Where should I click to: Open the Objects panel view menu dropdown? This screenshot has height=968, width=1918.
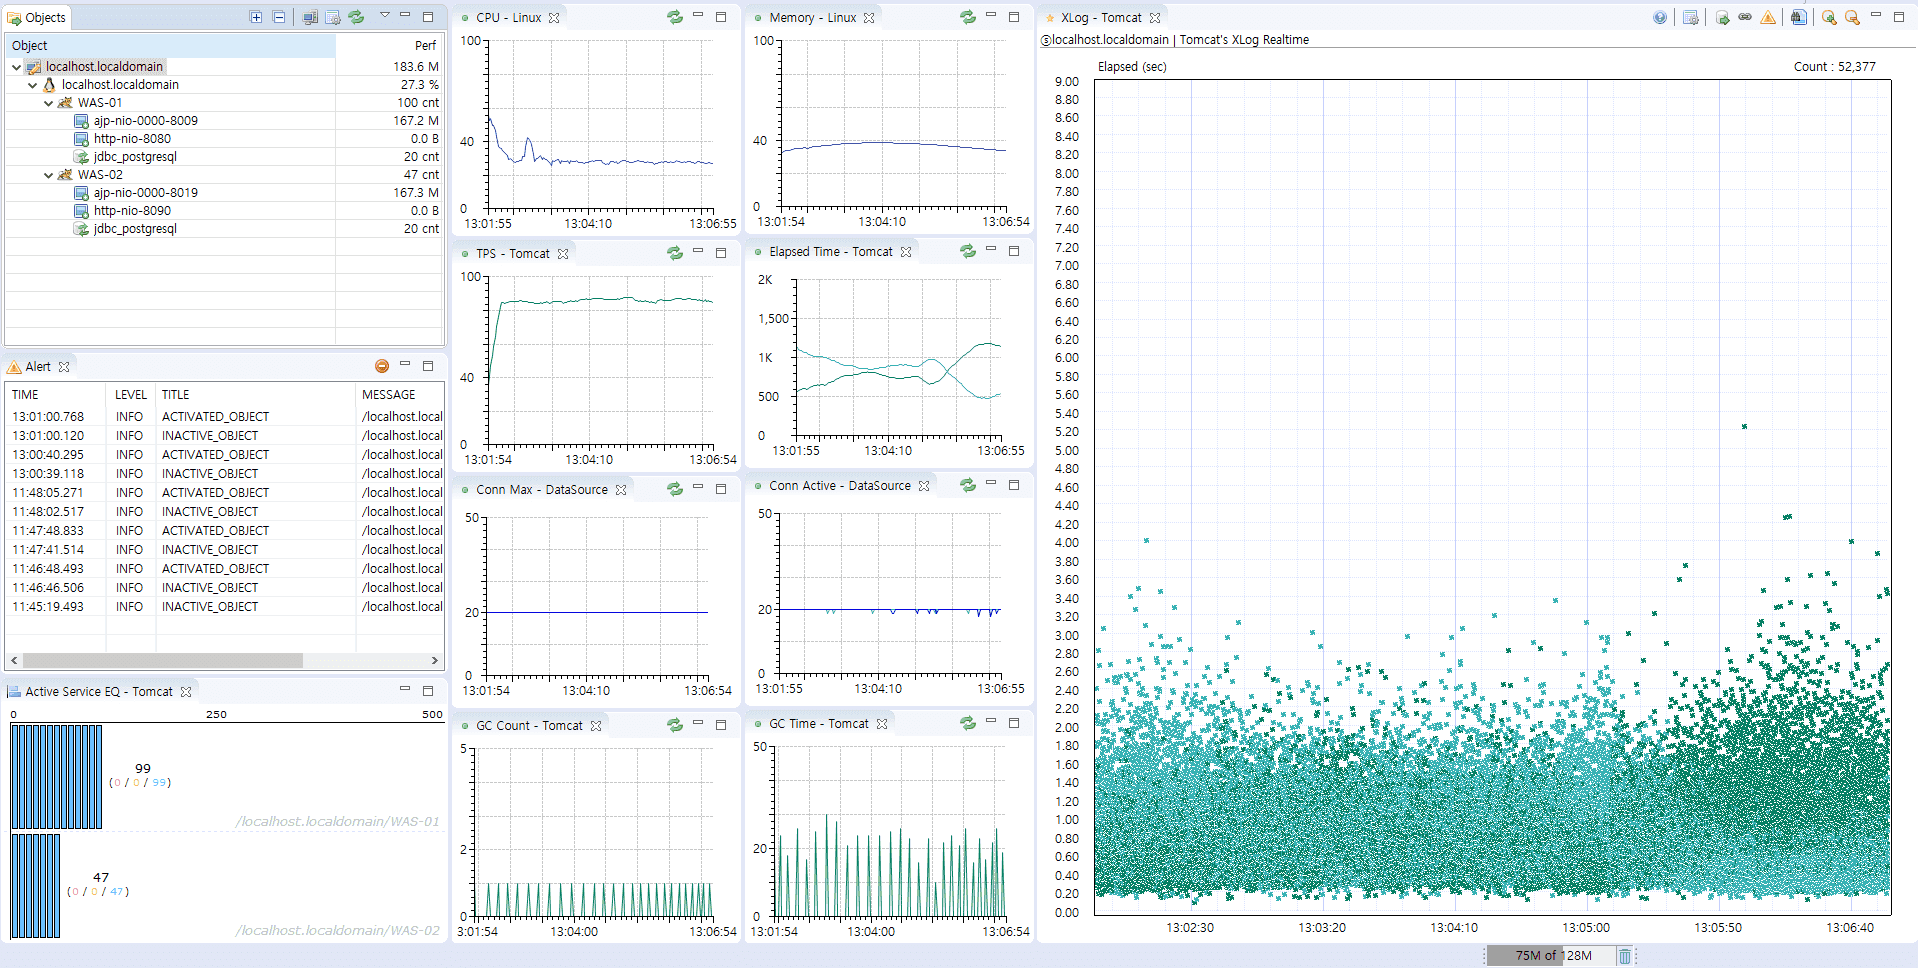point(385,16)
